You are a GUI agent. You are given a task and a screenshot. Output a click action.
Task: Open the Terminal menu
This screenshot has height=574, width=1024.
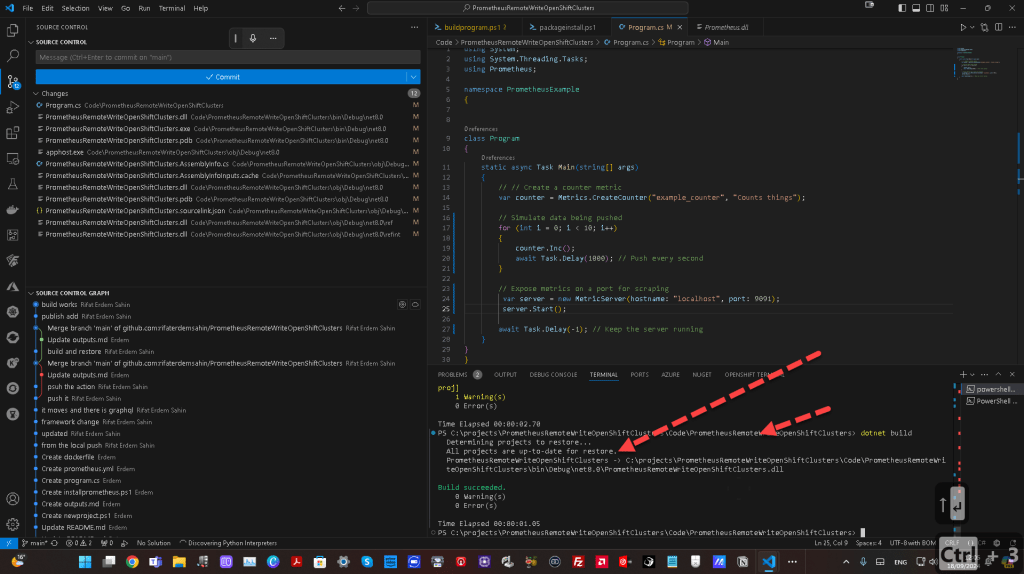coord(172,8)
